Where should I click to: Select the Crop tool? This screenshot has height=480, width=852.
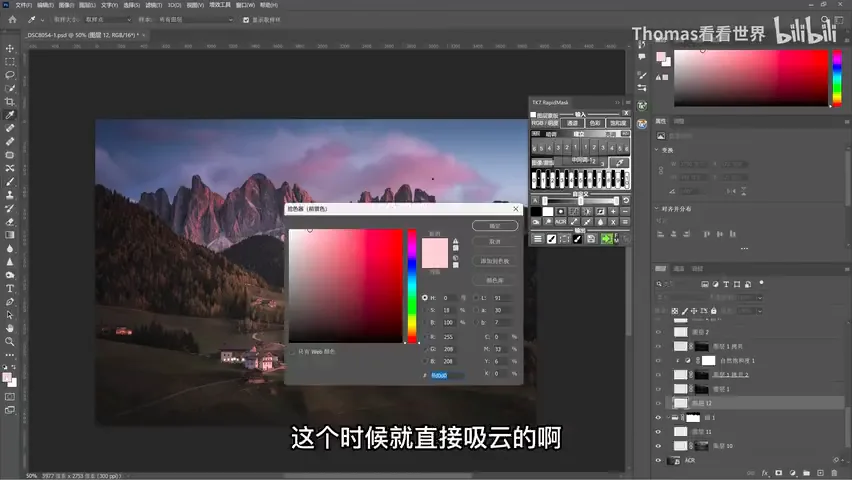pyautogui.click(x=10, y=102)
